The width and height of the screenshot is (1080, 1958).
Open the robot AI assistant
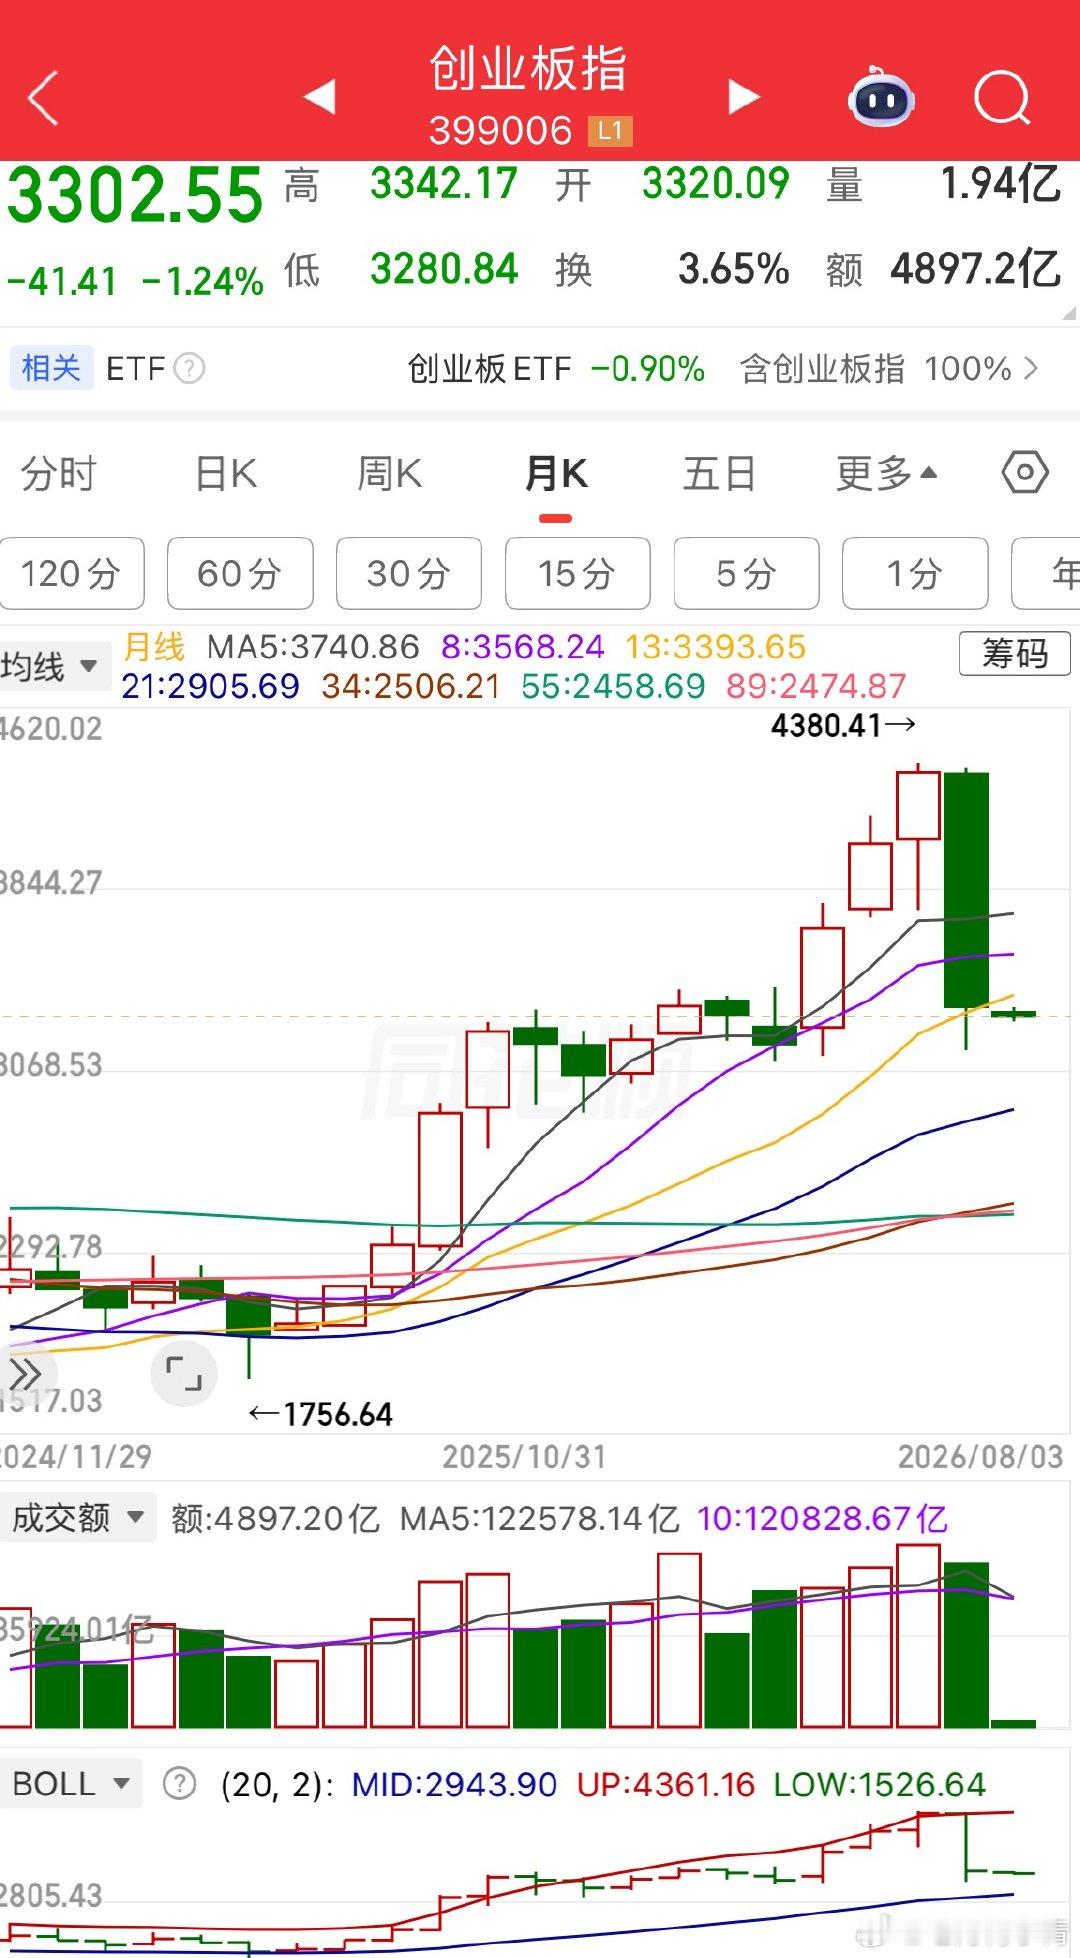coord(881,97)
